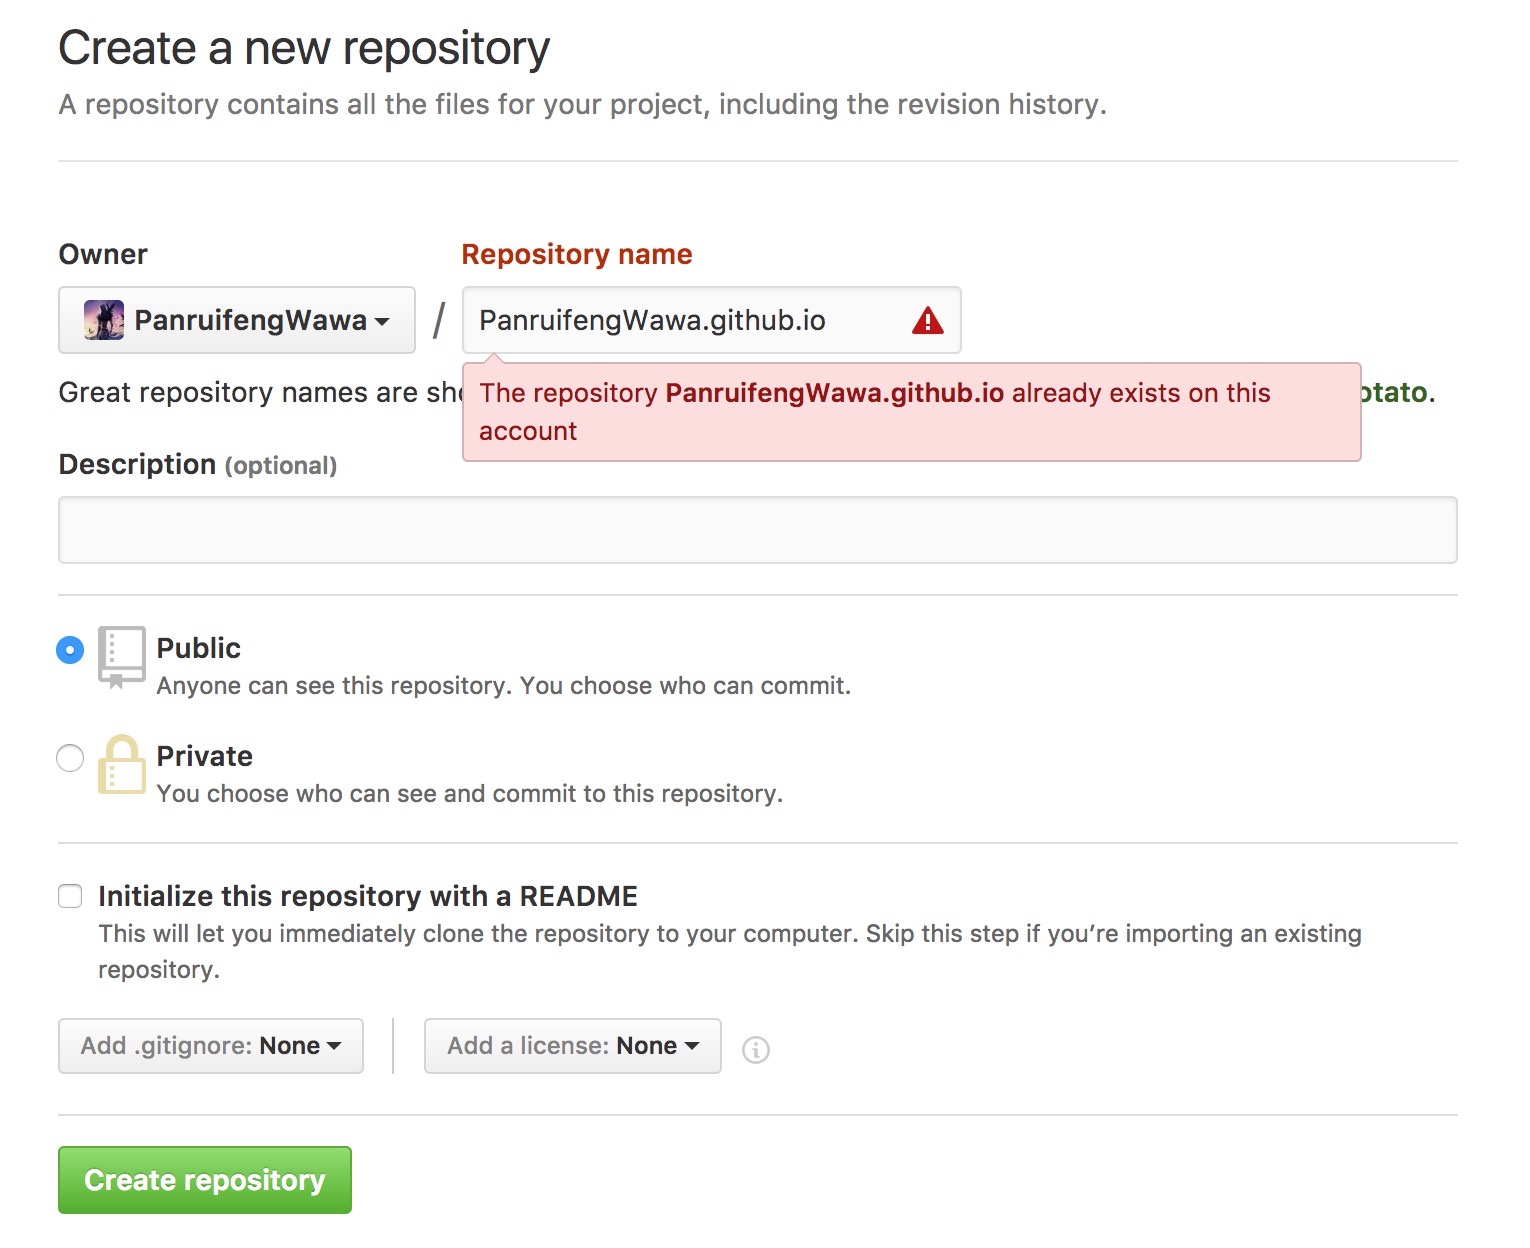Open the PanruifengWawa owner dropdown
This screenshot has height=1248, width=1530.
pos(237,320)
